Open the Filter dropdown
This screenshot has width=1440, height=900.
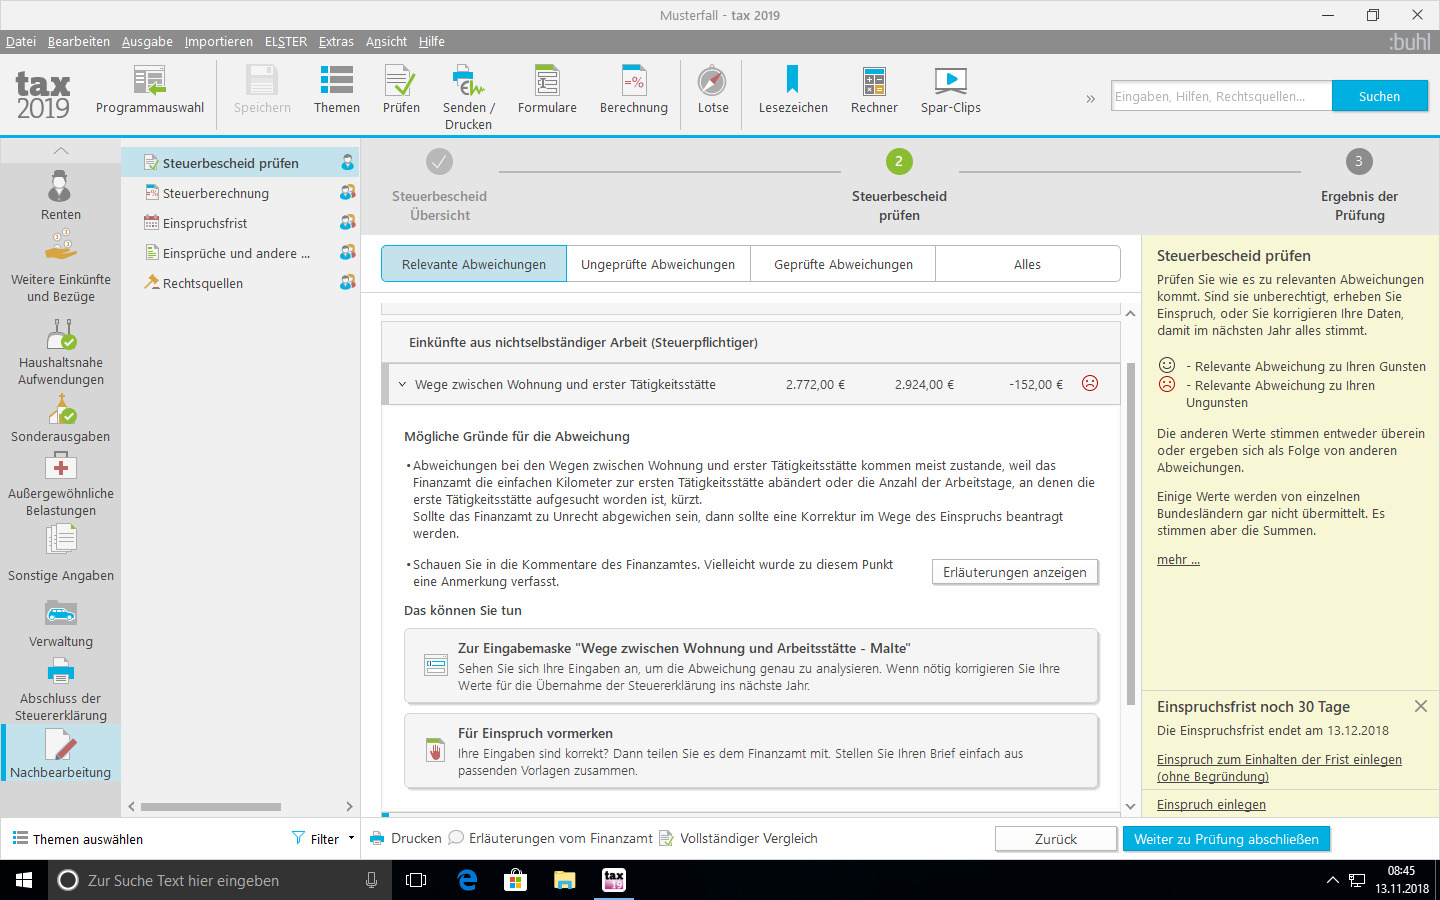[324, 839]
